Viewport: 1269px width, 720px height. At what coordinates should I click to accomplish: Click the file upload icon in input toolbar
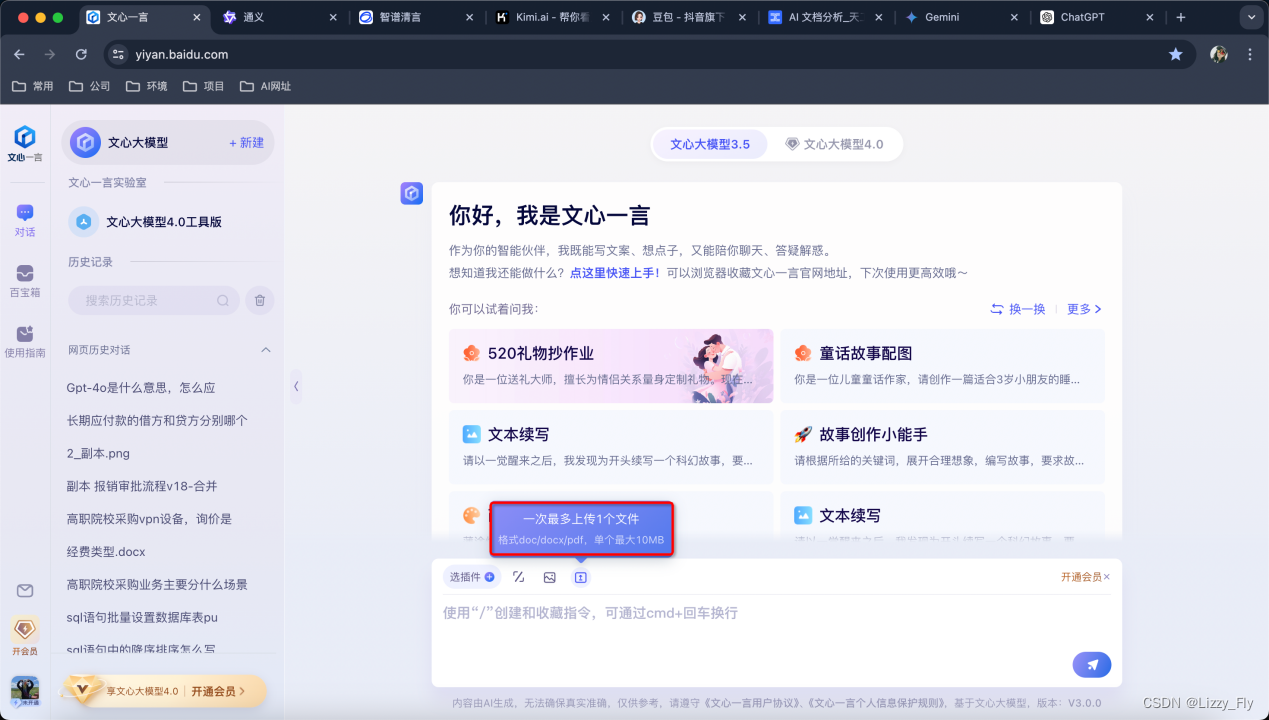pyautogui.click(x=580, y=577)
